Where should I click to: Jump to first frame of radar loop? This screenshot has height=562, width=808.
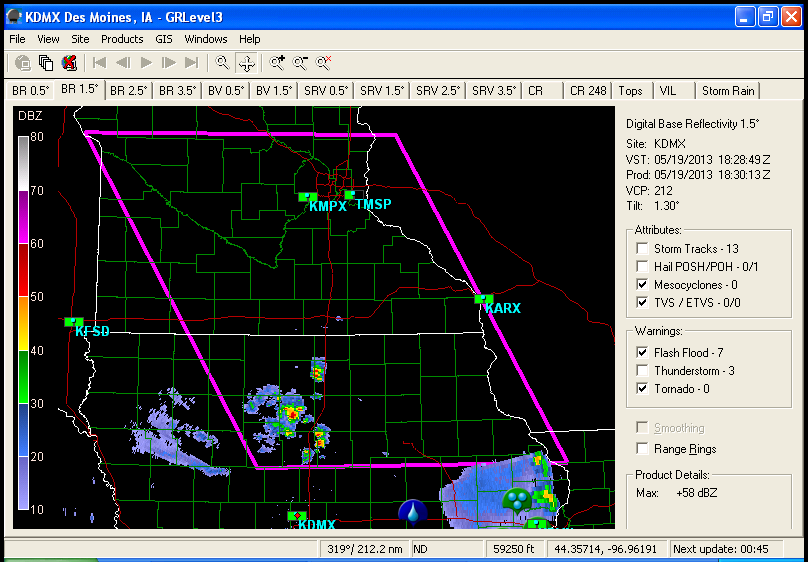(99, 63)
